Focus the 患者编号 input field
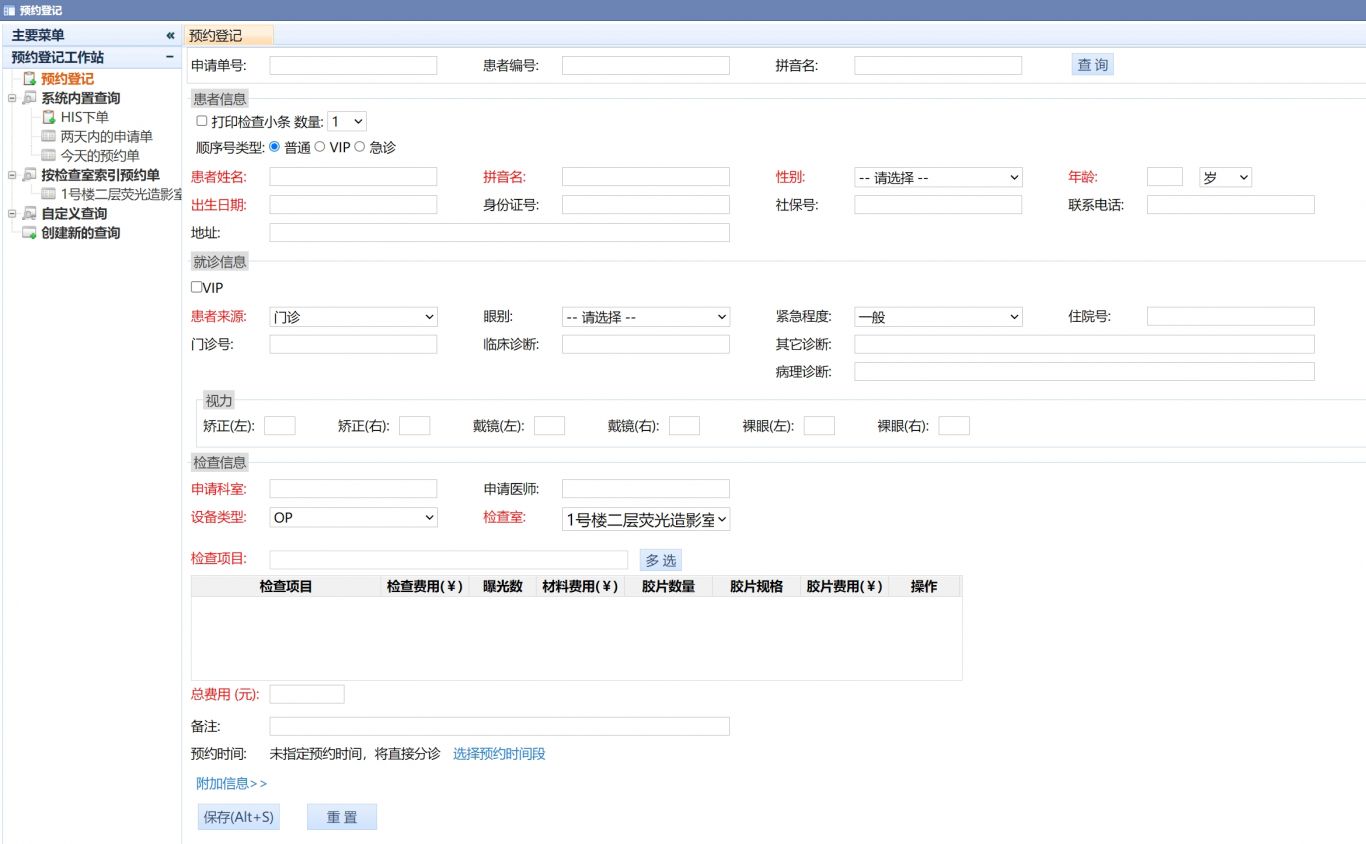Screen dimensions: 1366x844 (x=646, y=65)
